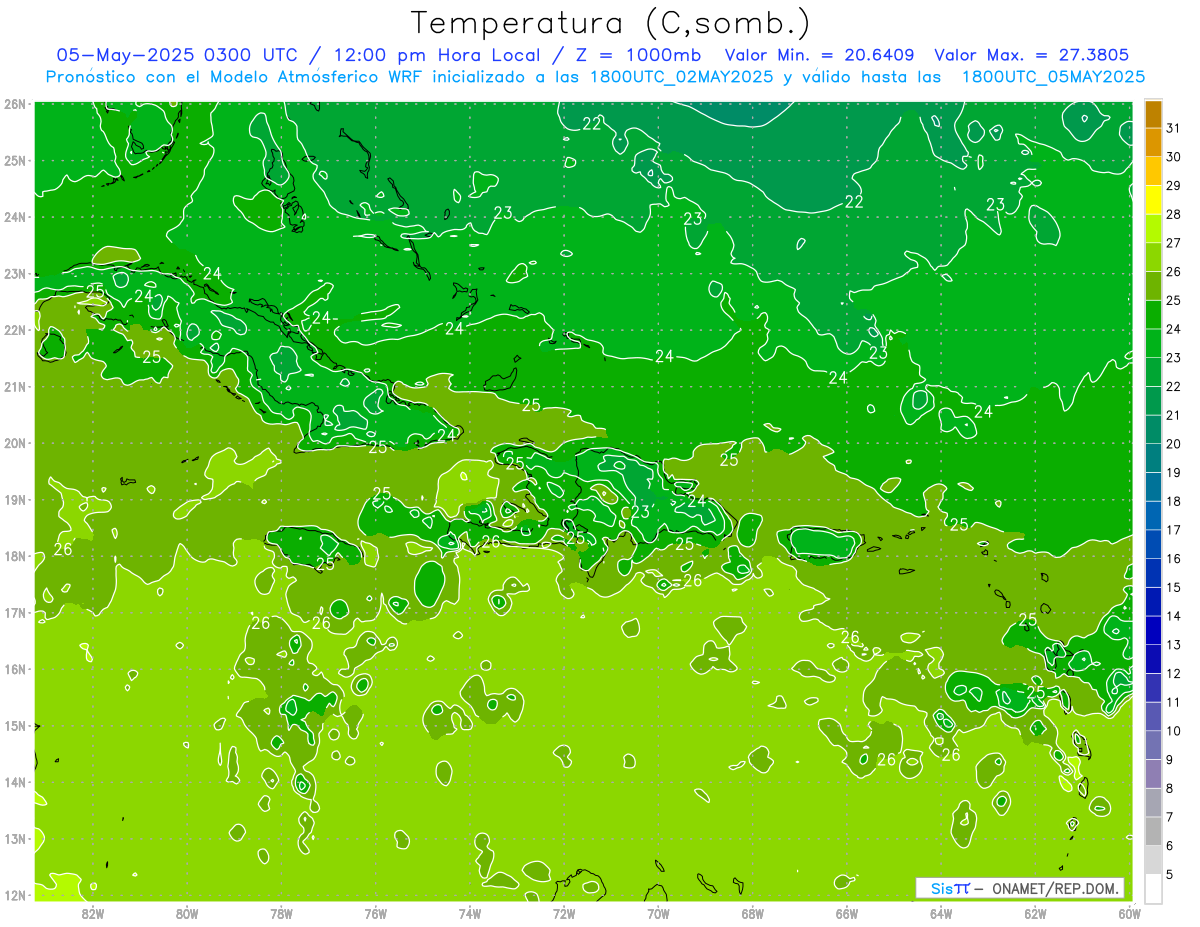Click the "30" value on the color scale

tap(1173, 157)
